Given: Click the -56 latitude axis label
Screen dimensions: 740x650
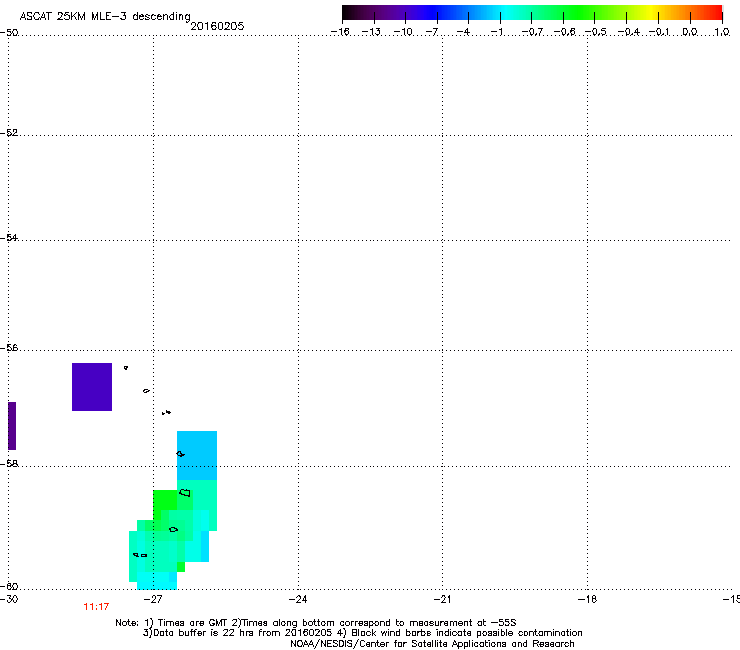Looking at the screenshot, I should (9, 347).
